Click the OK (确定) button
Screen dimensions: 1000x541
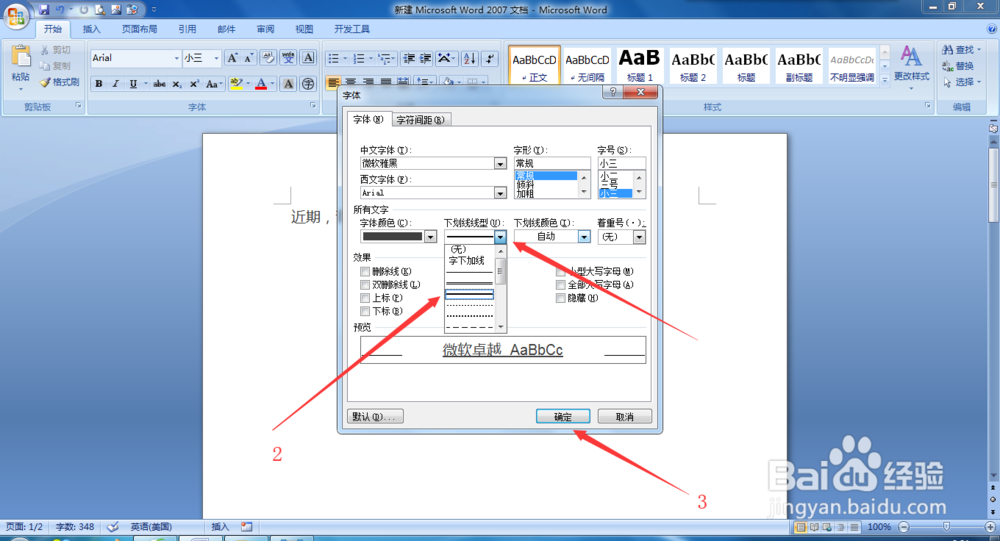[x=562, y=417]
